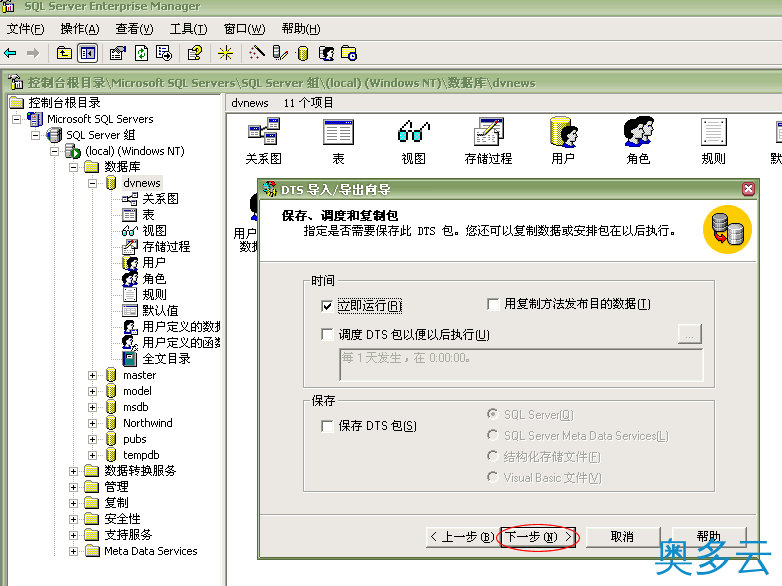Click the New Job folder-clock toolbar icon

click(x=349, y=53)
